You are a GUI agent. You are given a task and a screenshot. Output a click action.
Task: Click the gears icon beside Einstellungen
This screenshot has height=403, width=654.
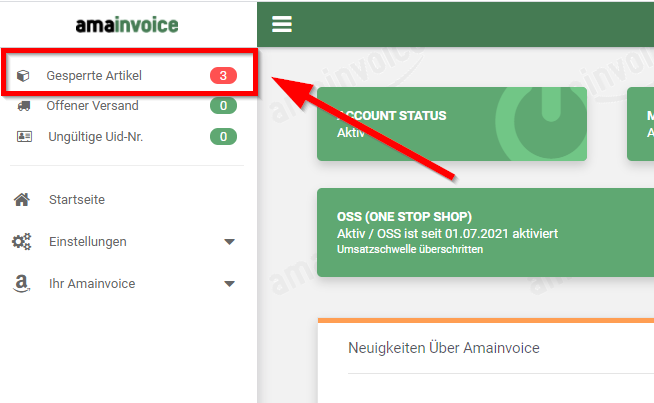tap(21, 242)
